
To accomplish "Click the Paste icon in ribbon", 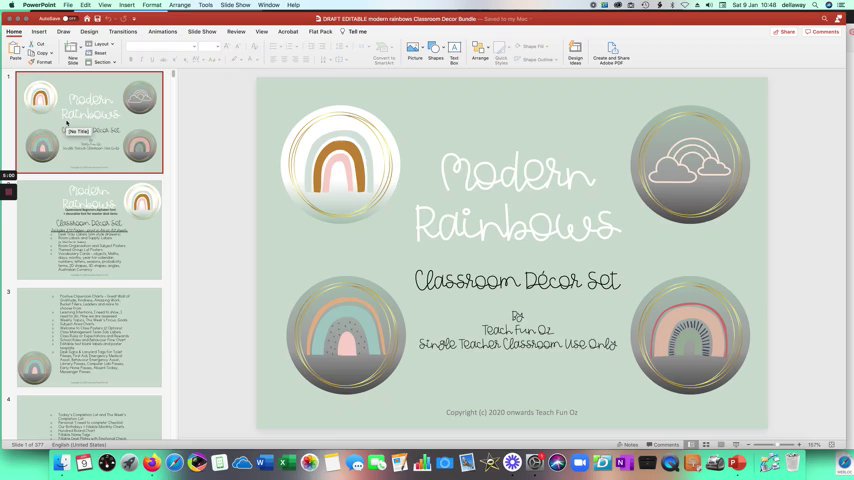I will [x=15, y=50].
